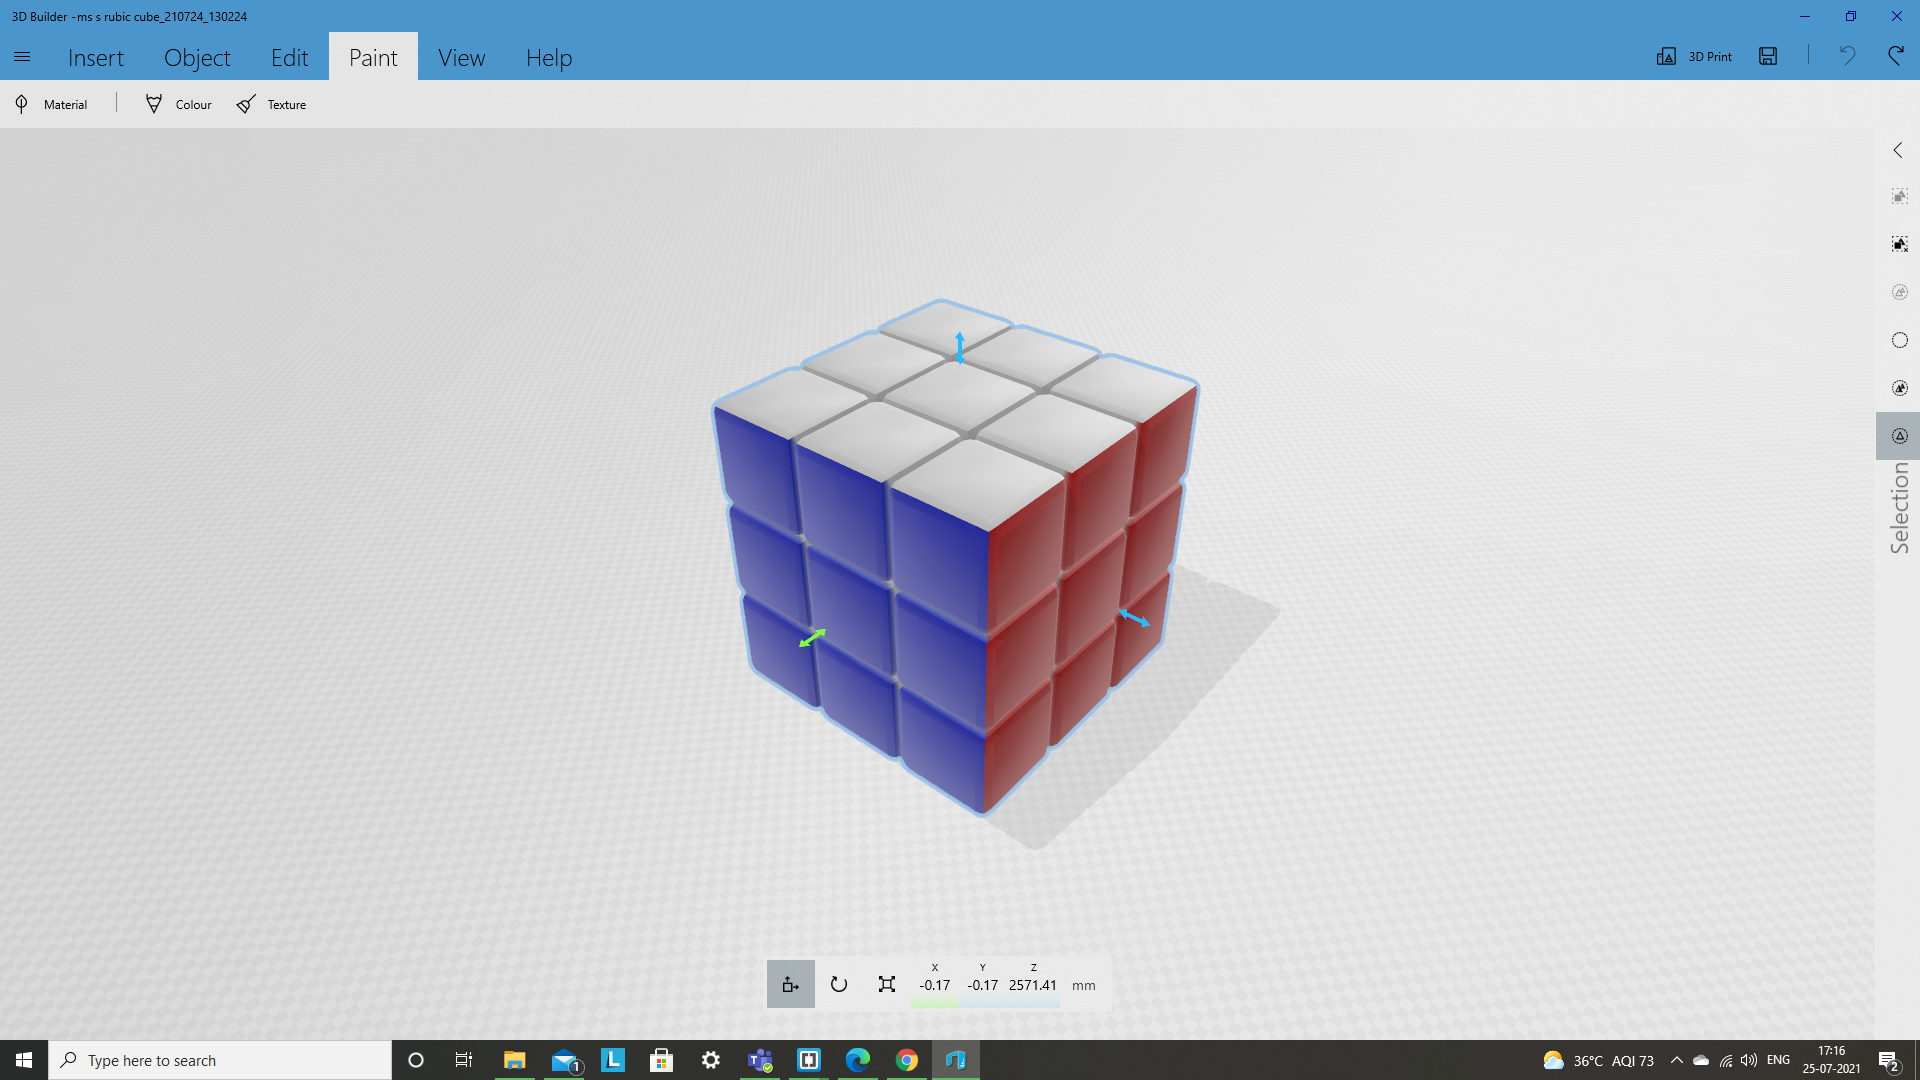The height and width of the screenshot is (1080, 1920).
Task: Click the Undo arrow
Action: [1848, 56]
